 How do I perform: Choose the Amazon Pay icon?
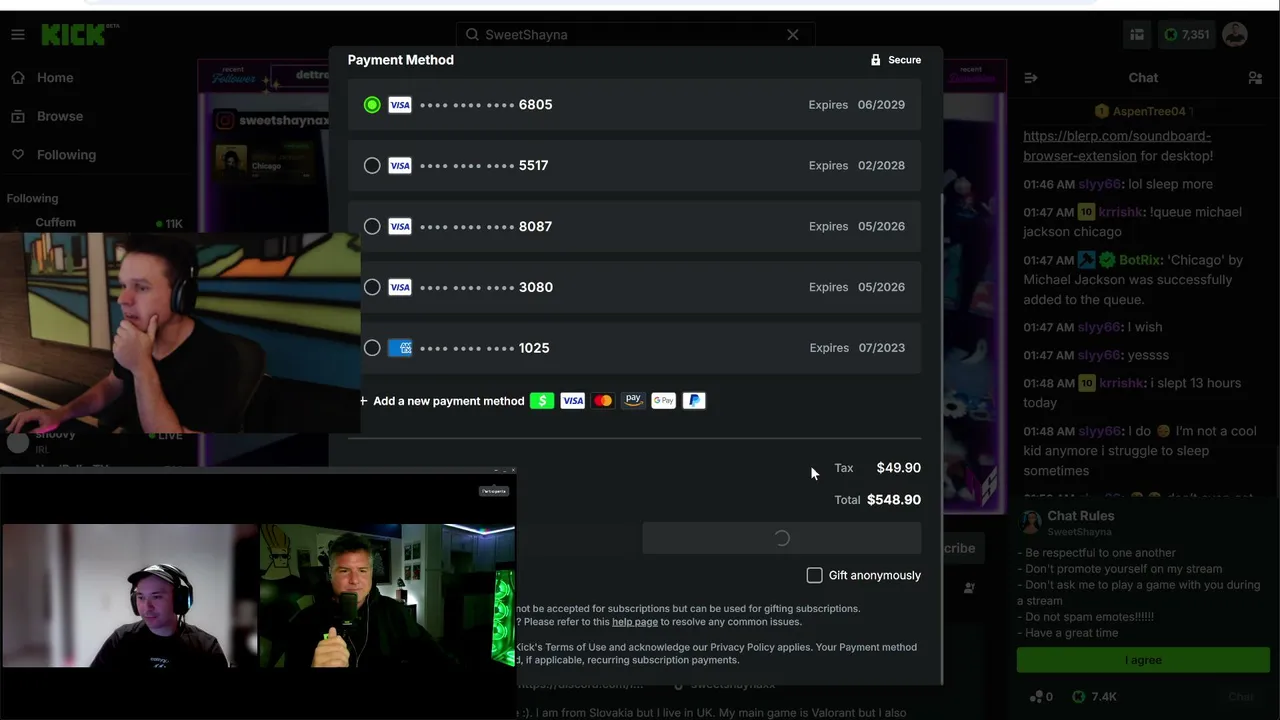[x=633, y=401]
